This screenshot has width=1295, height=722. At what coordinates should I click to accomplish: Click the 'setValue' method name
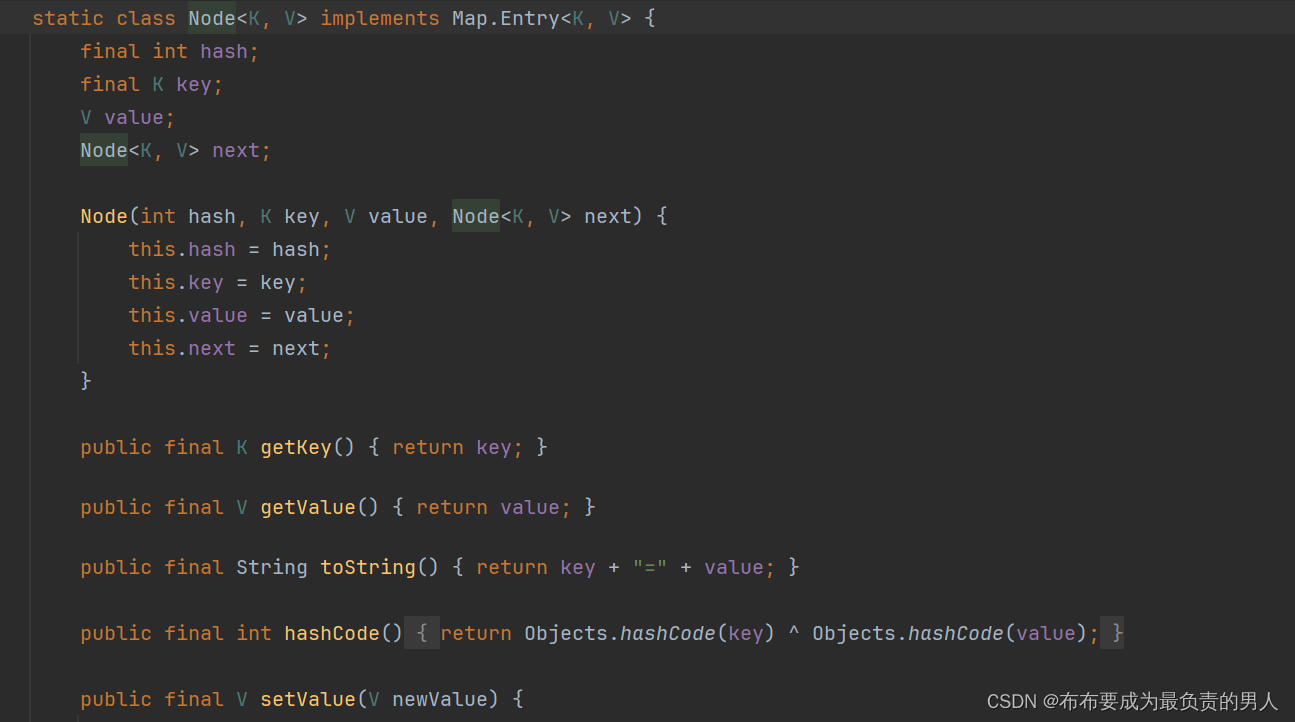[x=308, y=699]
